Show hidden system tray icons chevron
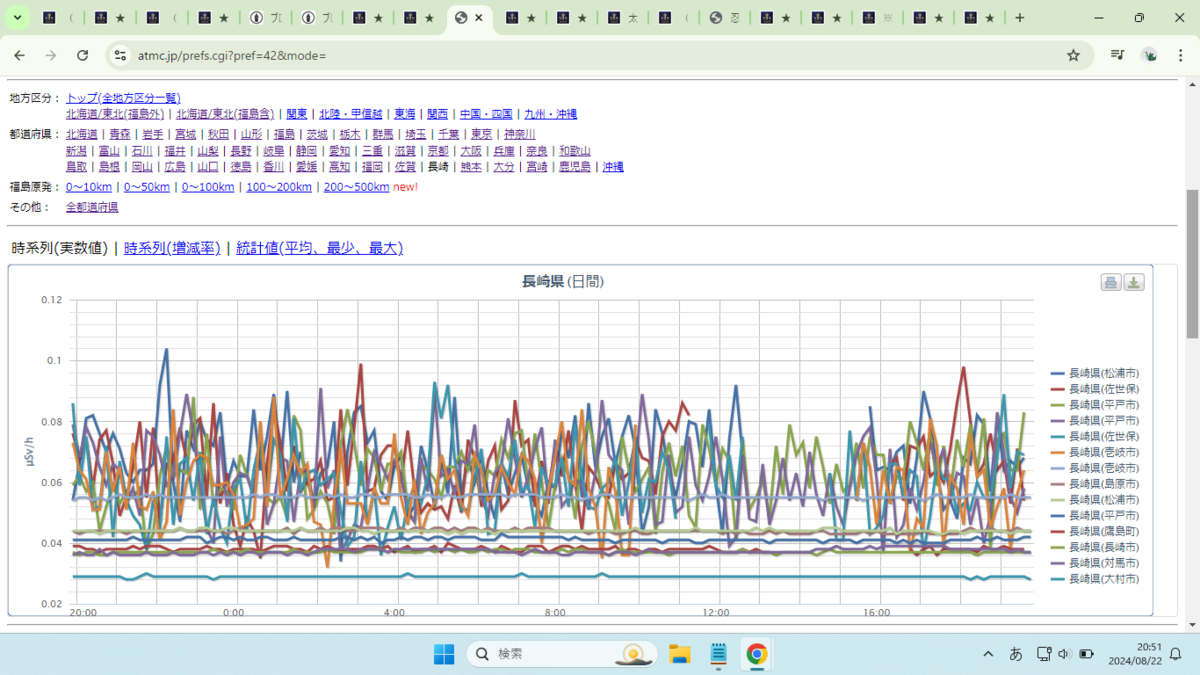 point(988,654)
